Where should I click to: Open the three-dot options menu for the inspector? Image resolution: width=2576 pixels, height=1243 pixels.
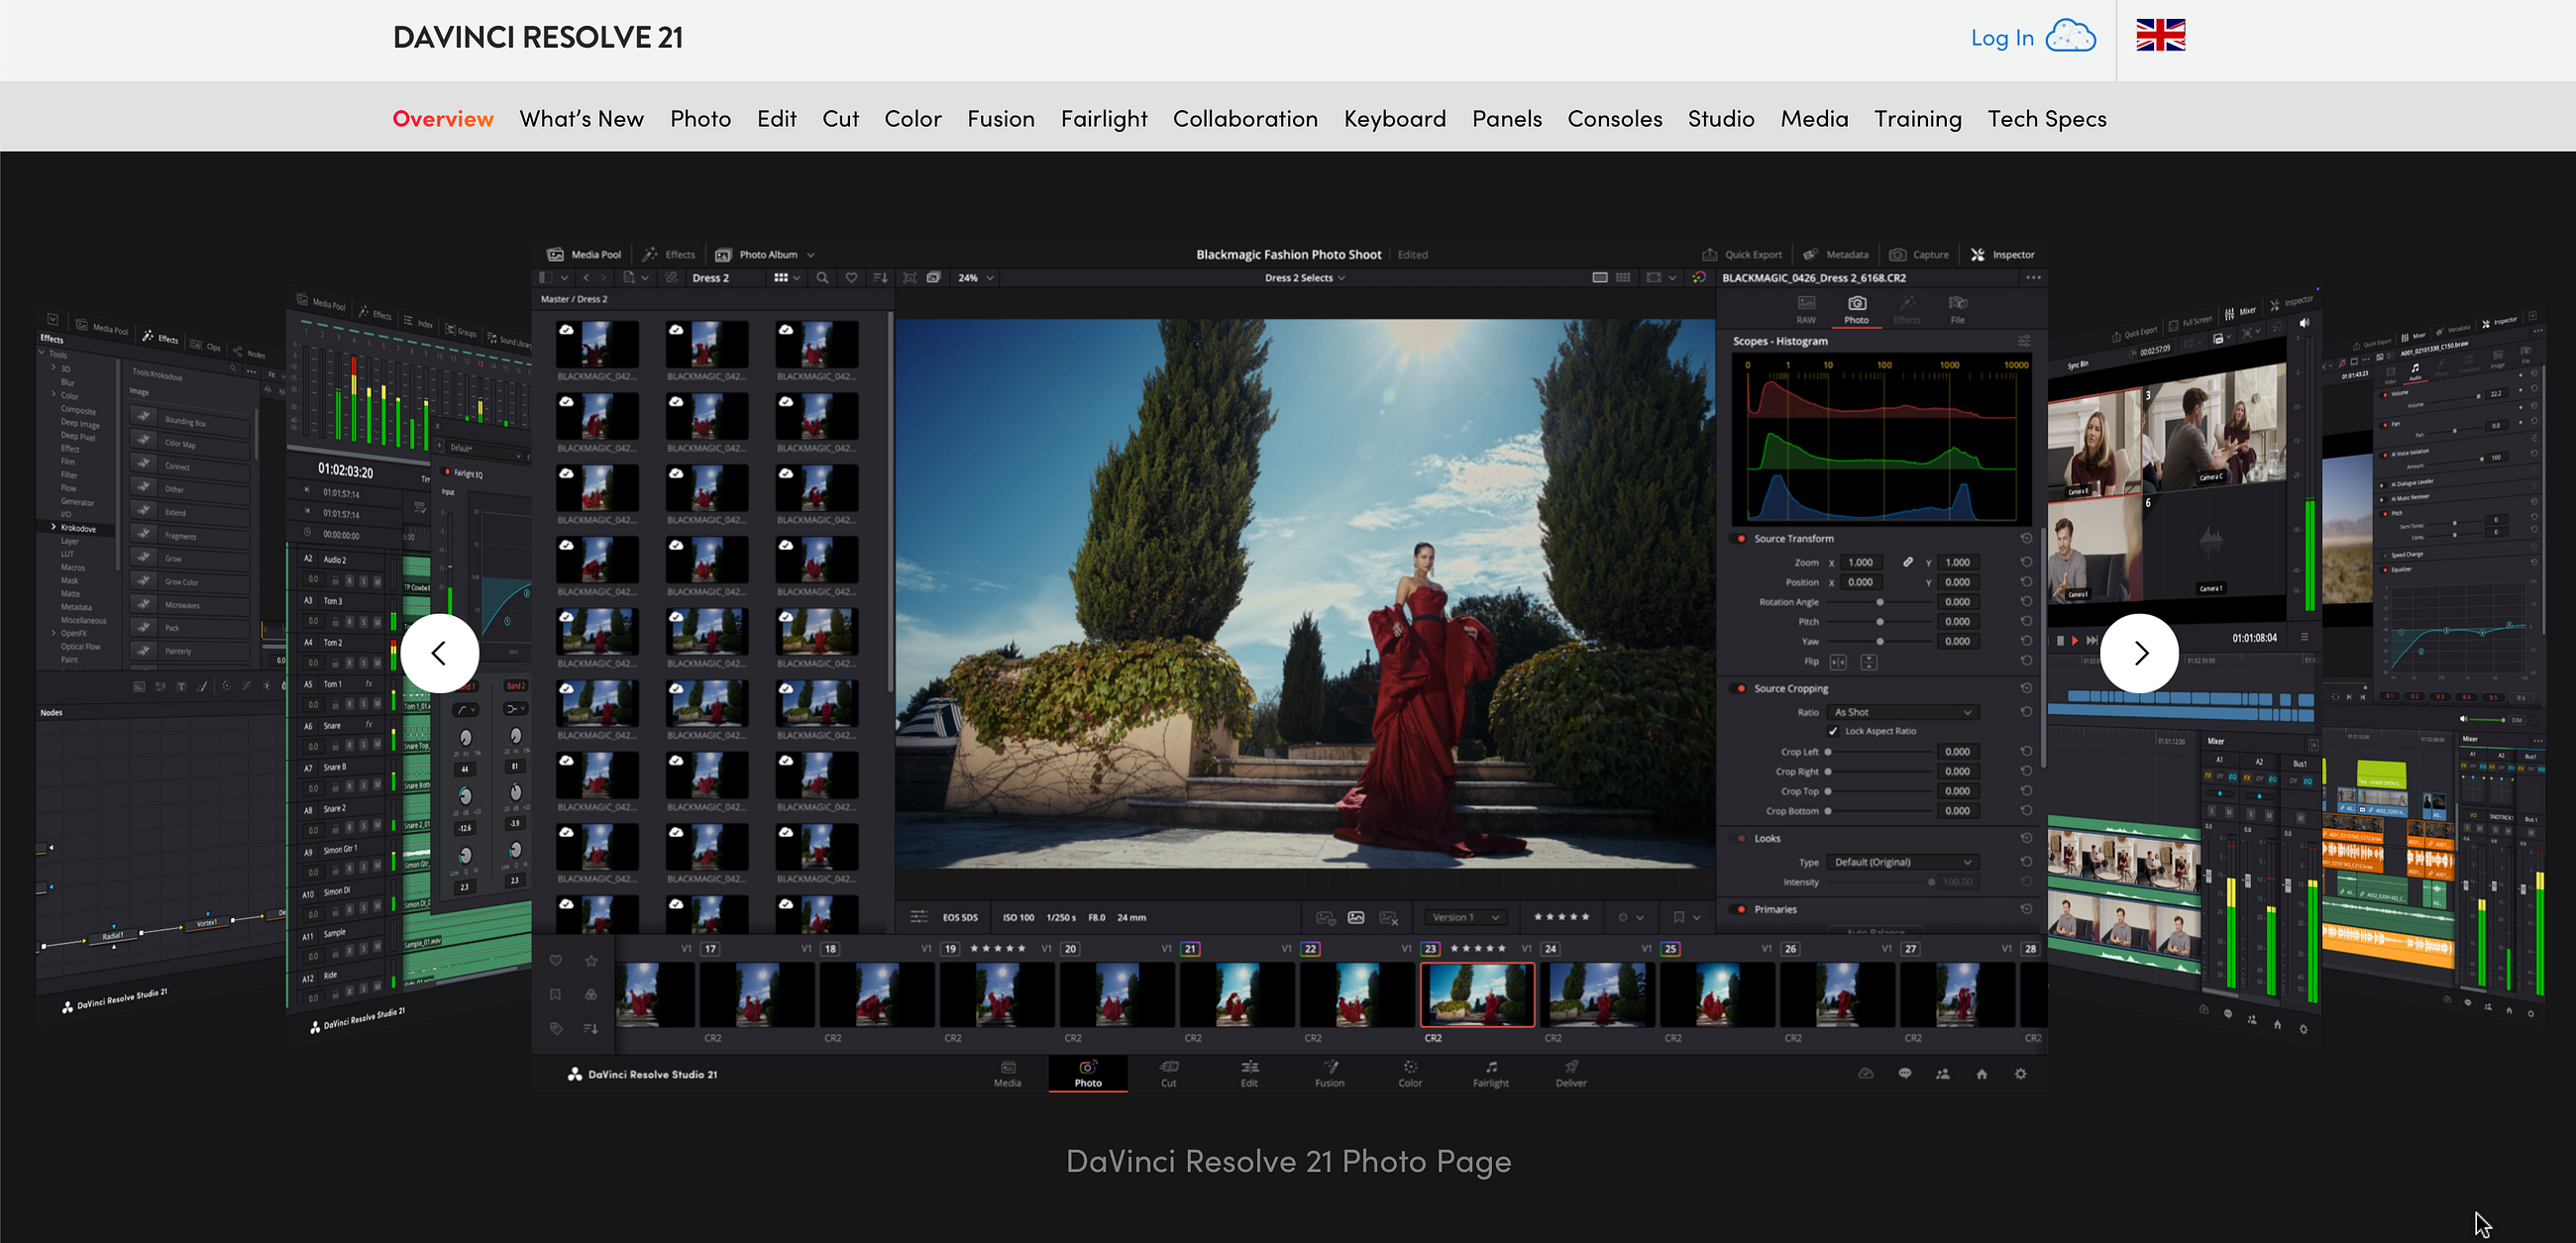pos(2033,278)
